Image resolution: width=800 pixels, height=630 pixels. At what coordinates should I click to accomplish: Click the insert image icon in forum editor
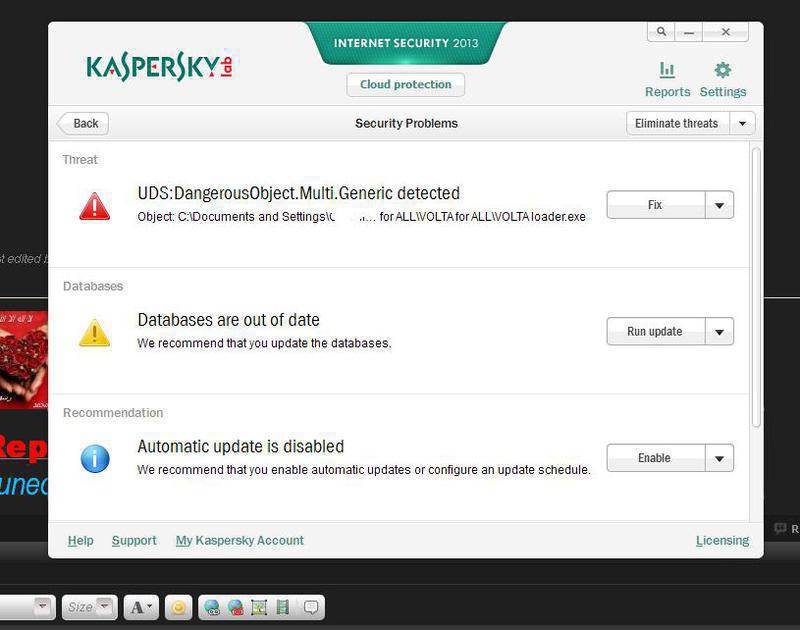click(x=259, y=607)
